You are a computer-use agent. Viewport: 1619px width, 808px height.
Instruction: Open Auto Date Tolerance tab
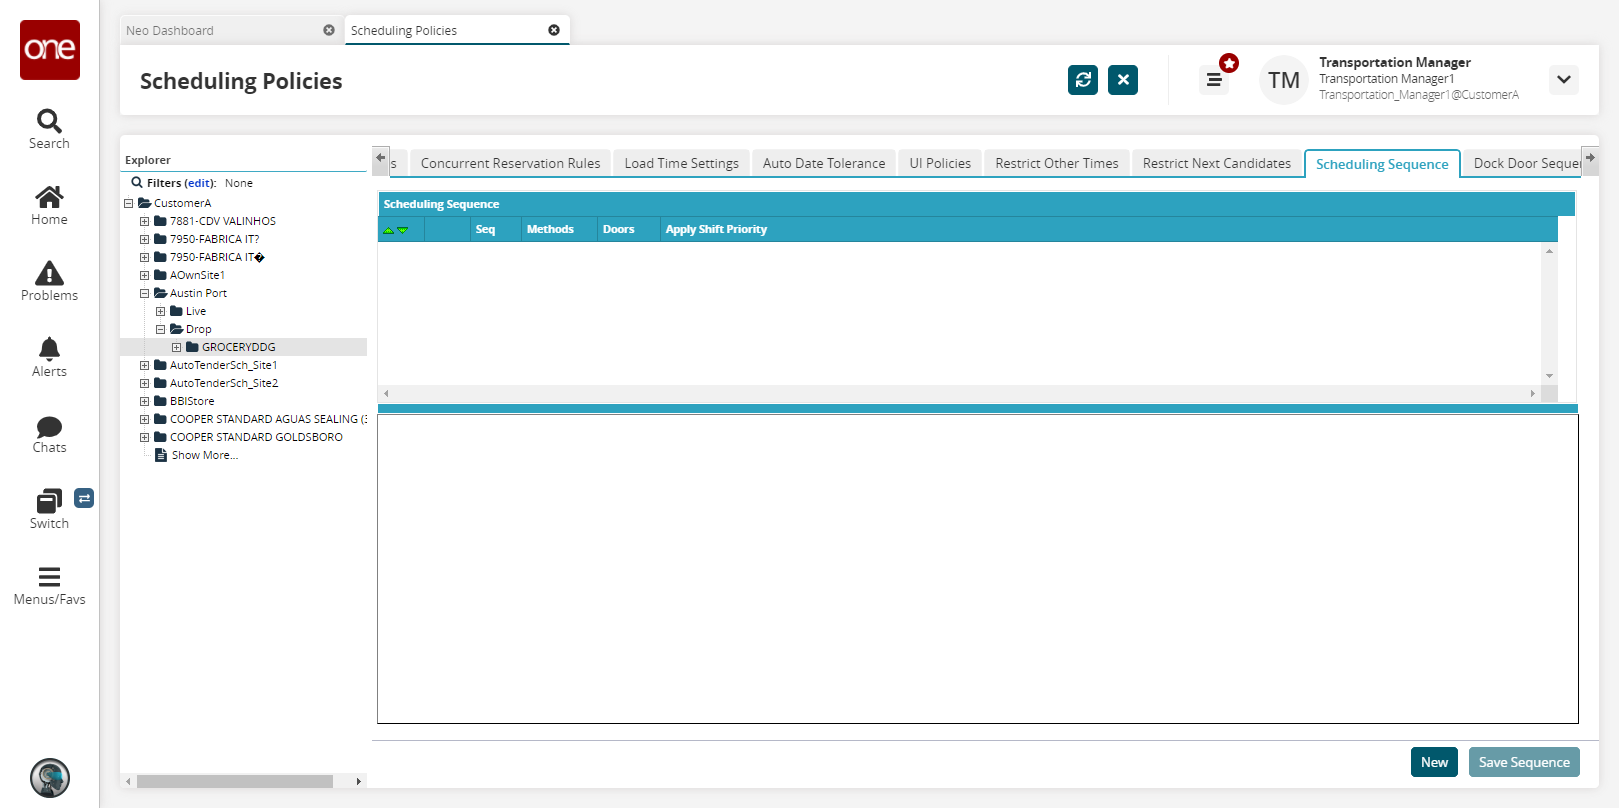(x=824, y=163)
